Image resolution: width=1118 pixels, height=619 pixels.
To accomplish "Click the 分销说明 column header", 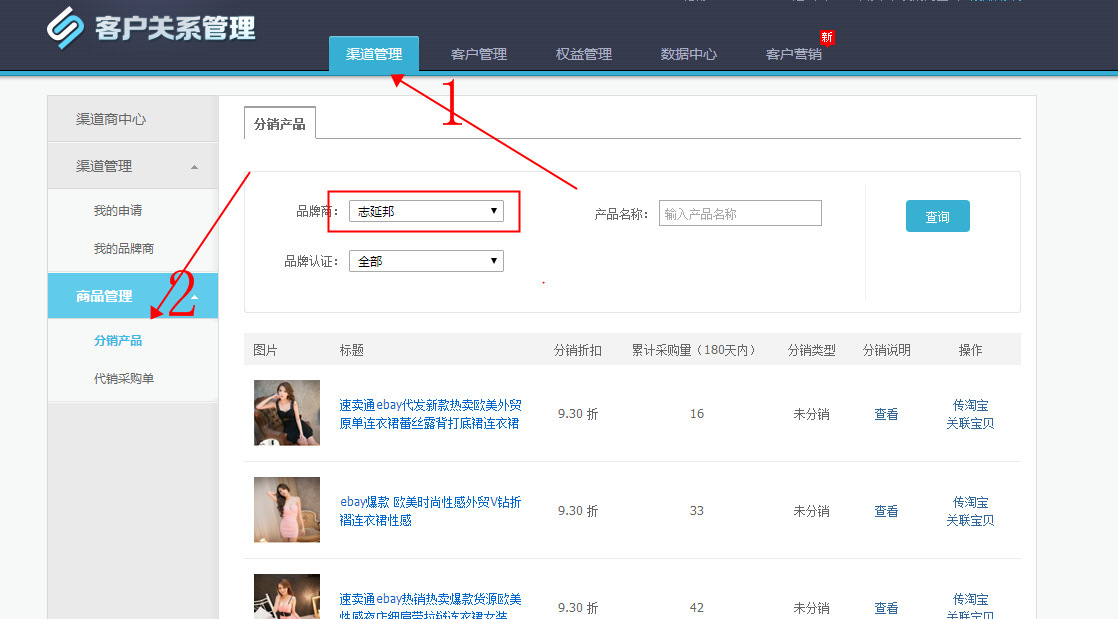I will point(886,350).
